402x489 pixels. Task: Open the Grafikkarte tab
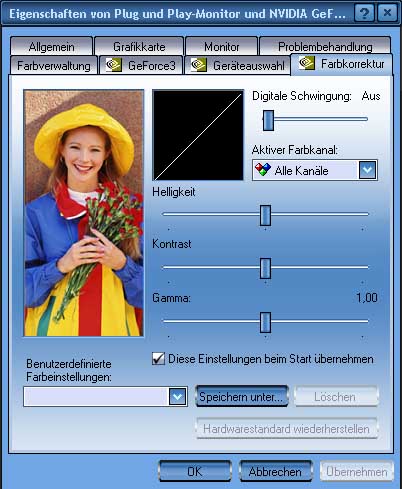click(x=139, y=46)
